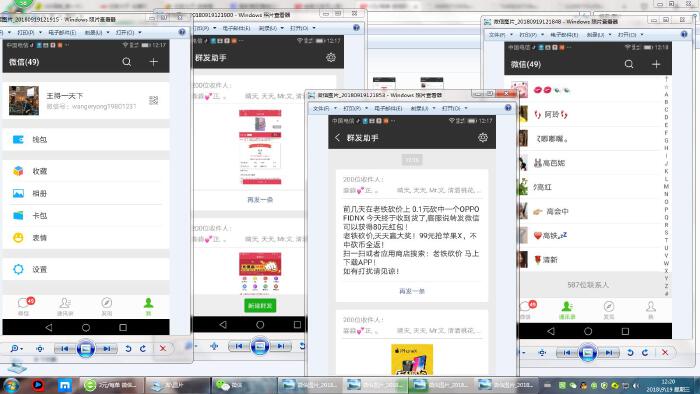Rotate counterclockwise in right viewer window
The width and height of the screenshot is (700, 394).
pos(630,353)
